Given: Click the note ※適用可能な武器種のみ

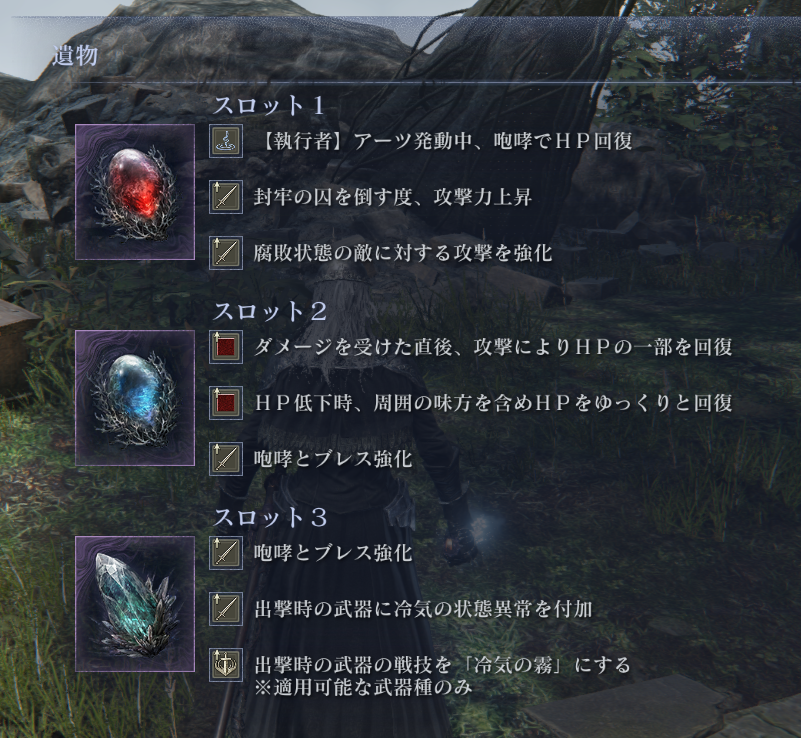Looking at the screenshot, I should 363,687.
